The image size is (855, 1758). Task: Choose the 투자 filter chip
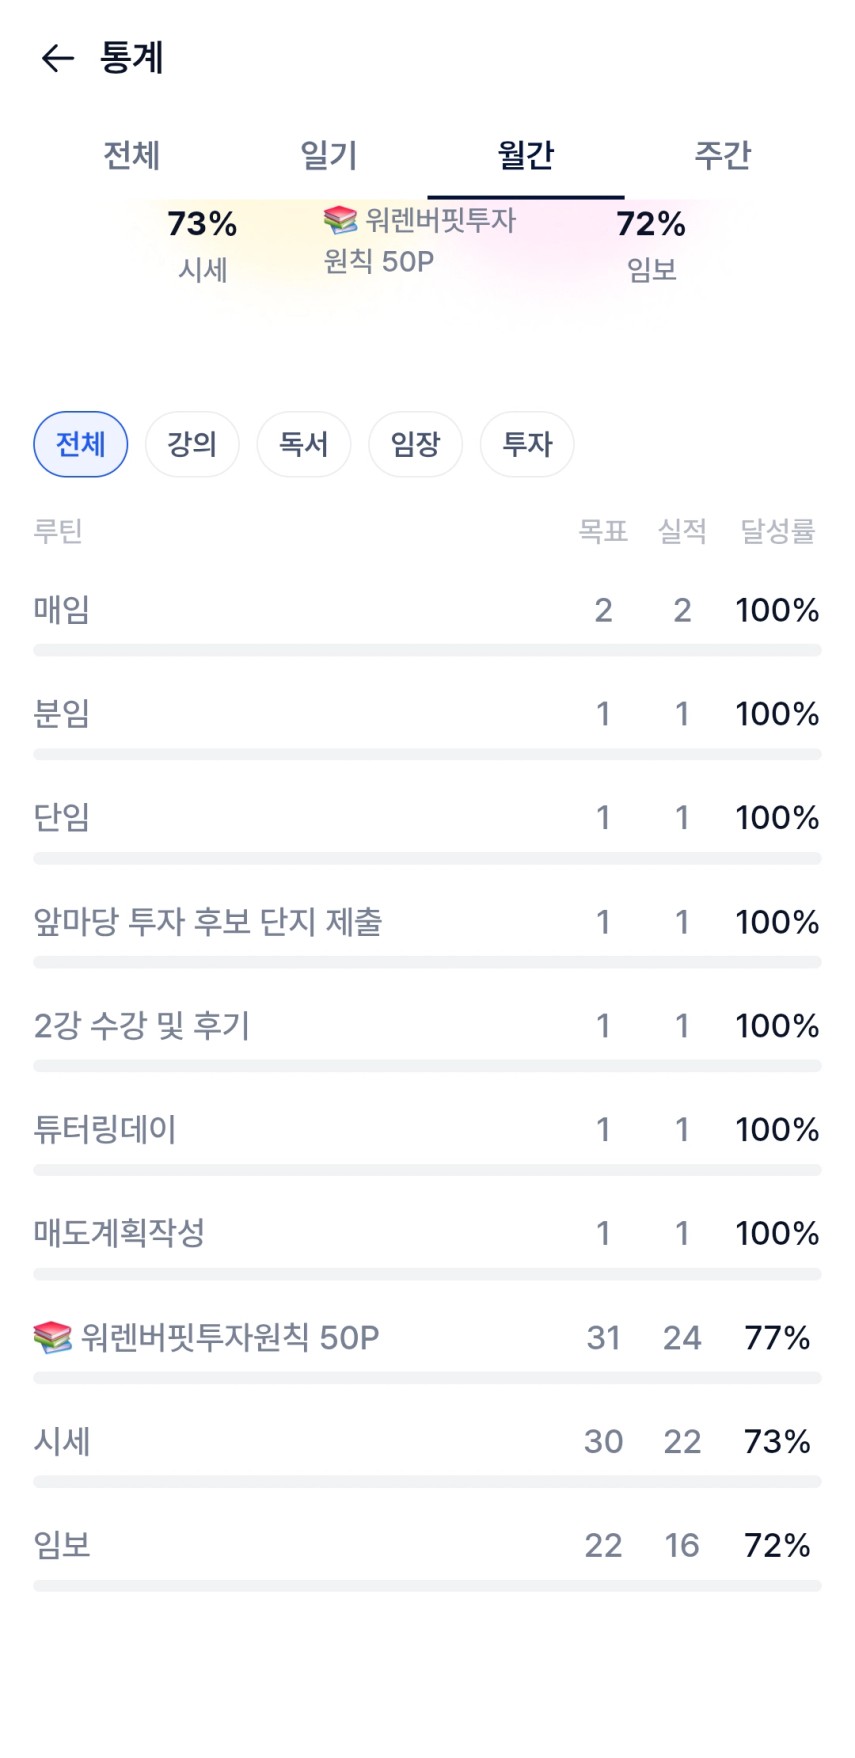coord(527,444)
